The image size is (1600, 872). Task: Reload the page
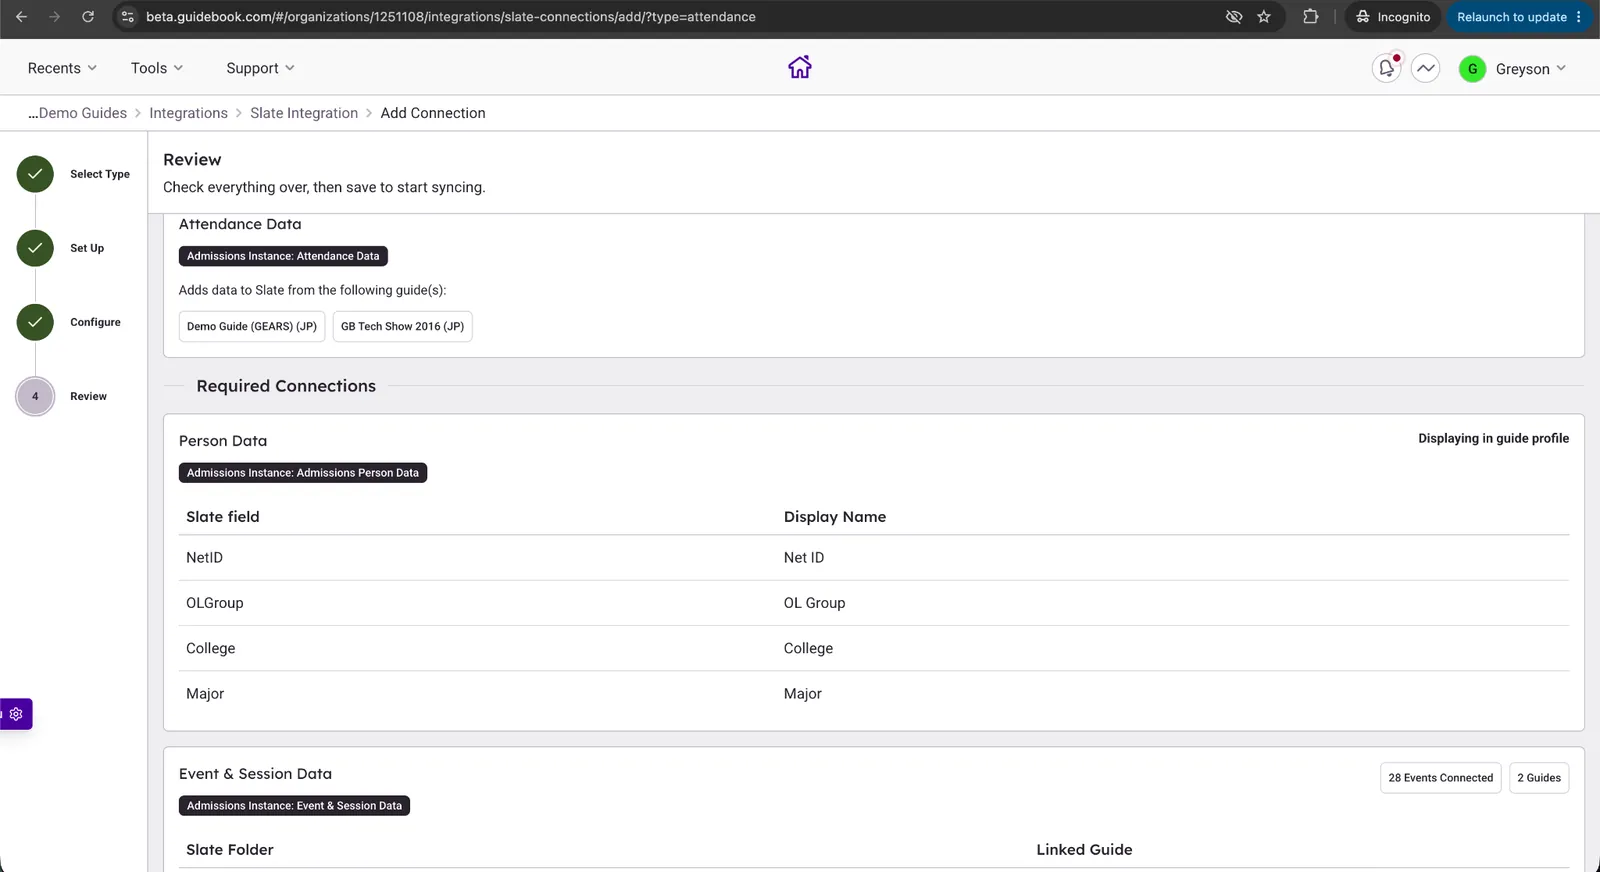point(88,17)
